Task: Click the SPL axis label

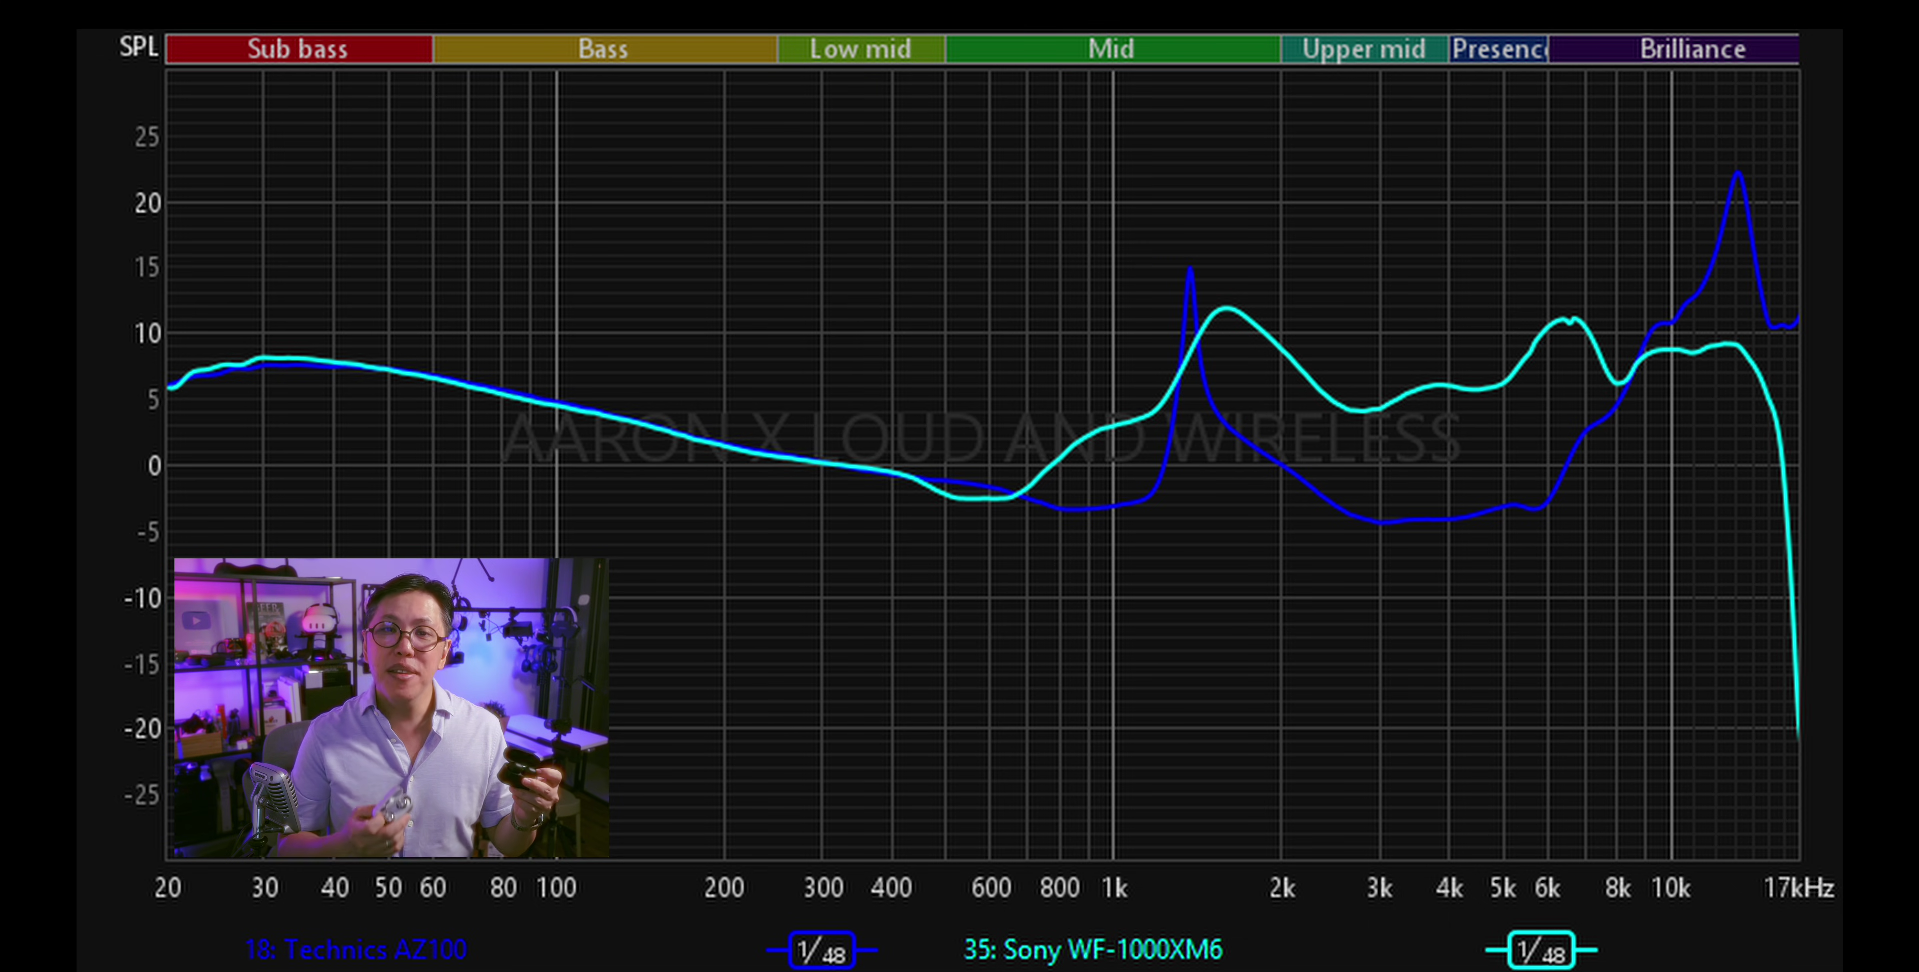Action: tap(139, 47)
